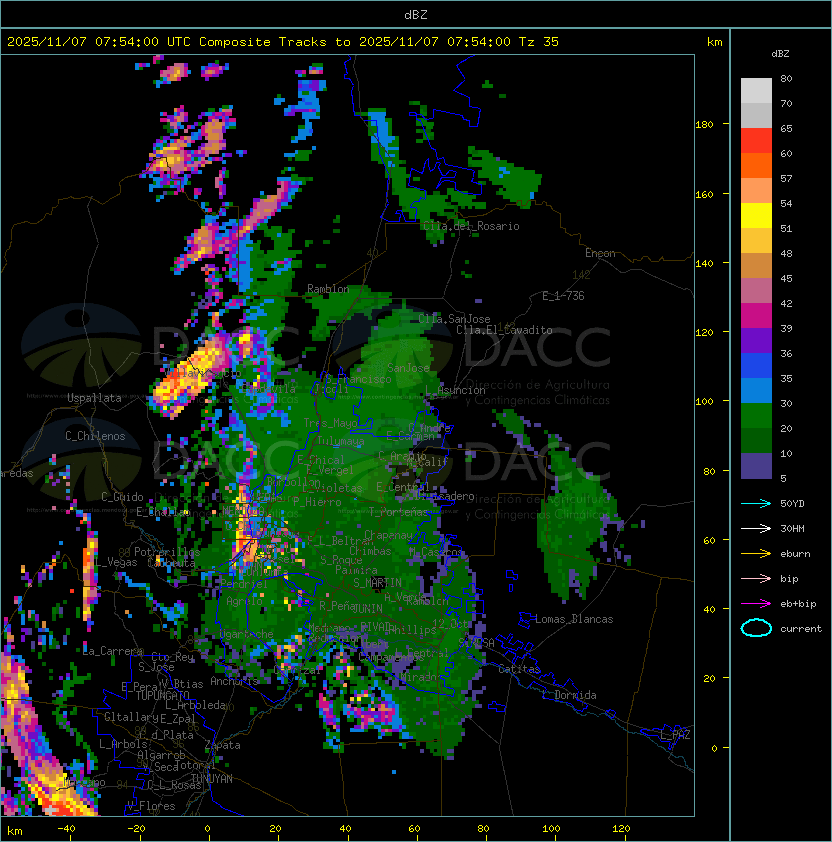The width and height of the screenshot is (832, 842).
Task: Click the 0 km horizontal axis tick
Action: 207,829
